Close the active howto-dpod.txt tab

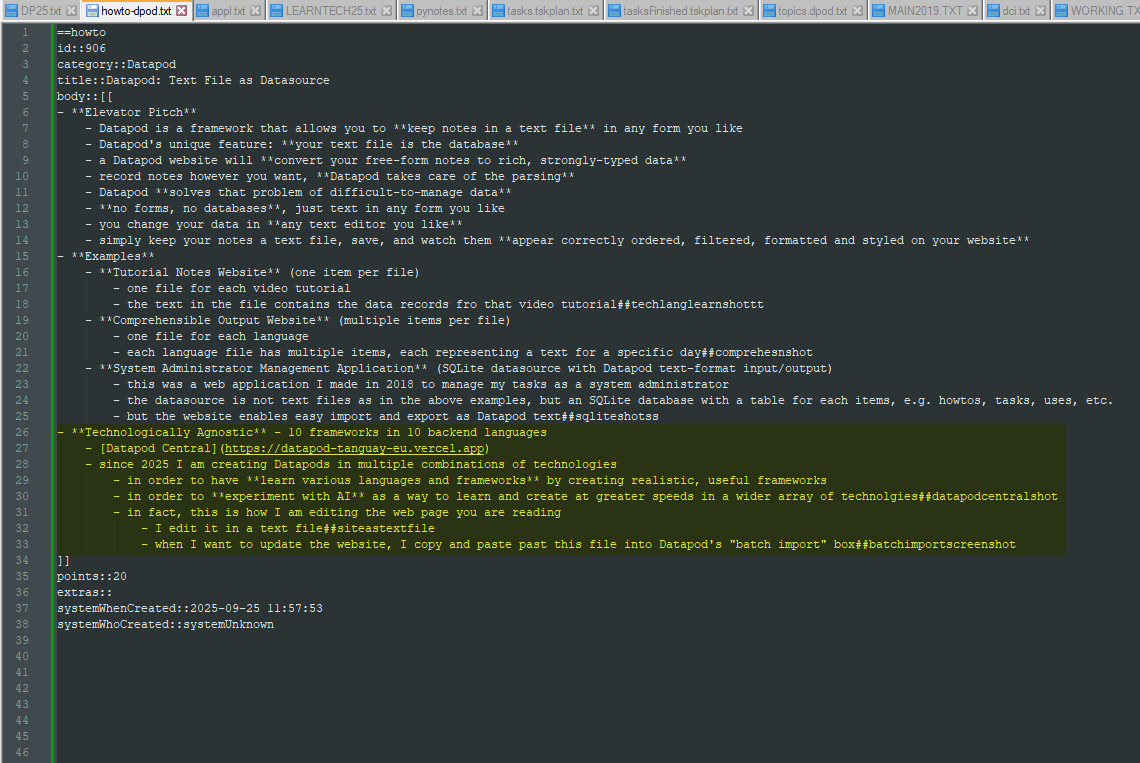pos(180,11)
